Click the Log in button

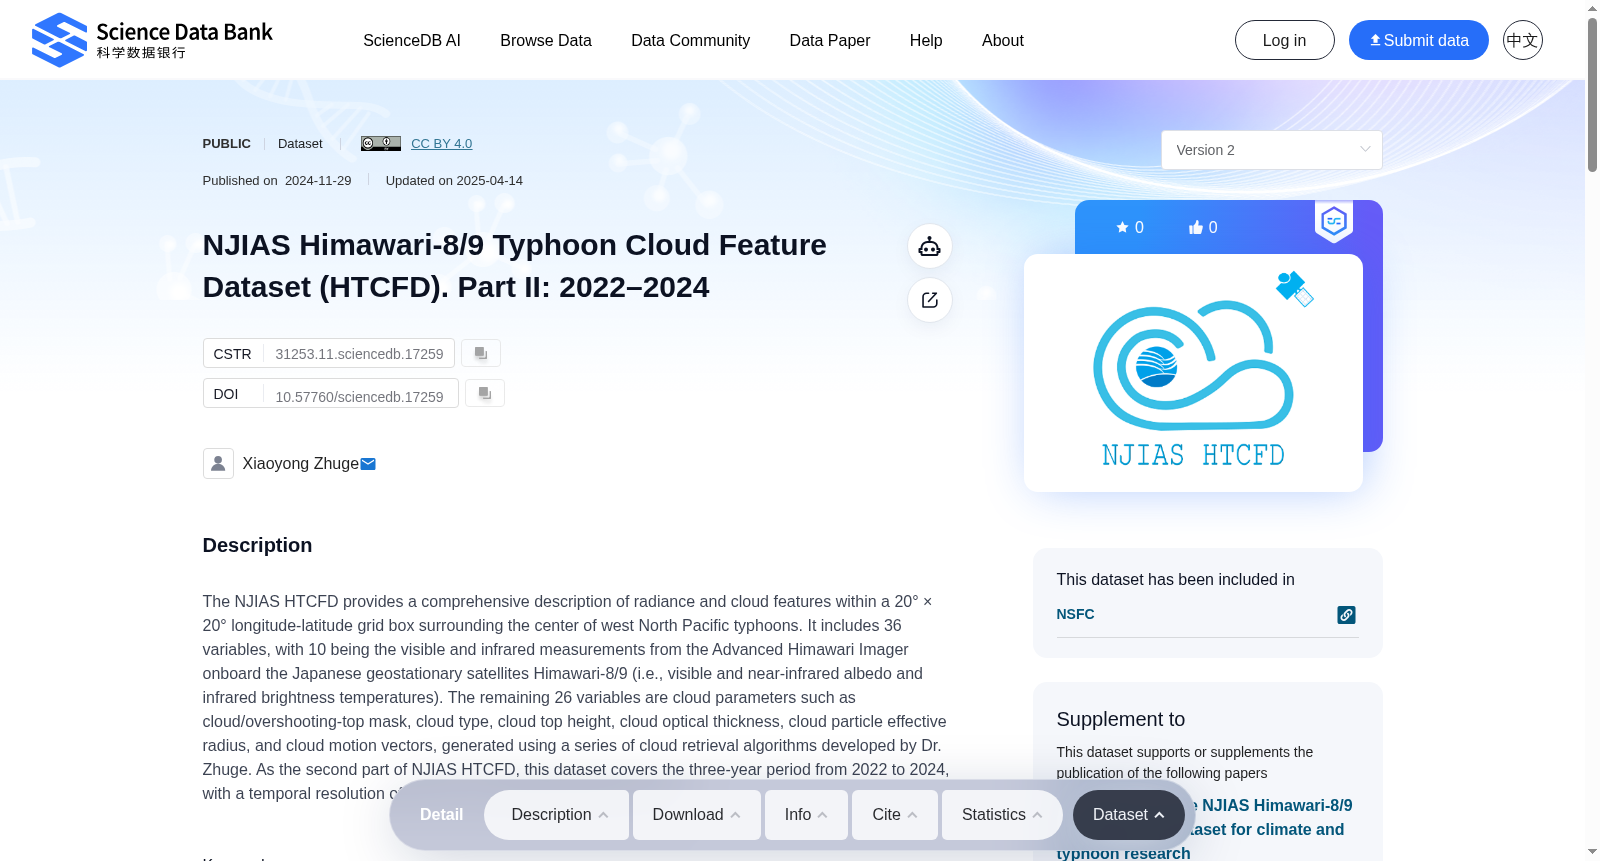coord(1285,40)
